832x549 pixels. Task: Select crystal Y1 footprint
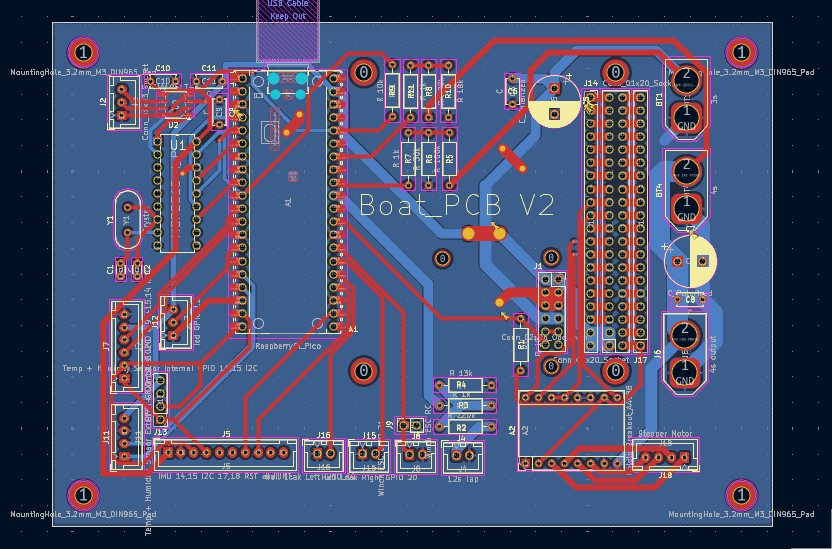pos(127,219)
